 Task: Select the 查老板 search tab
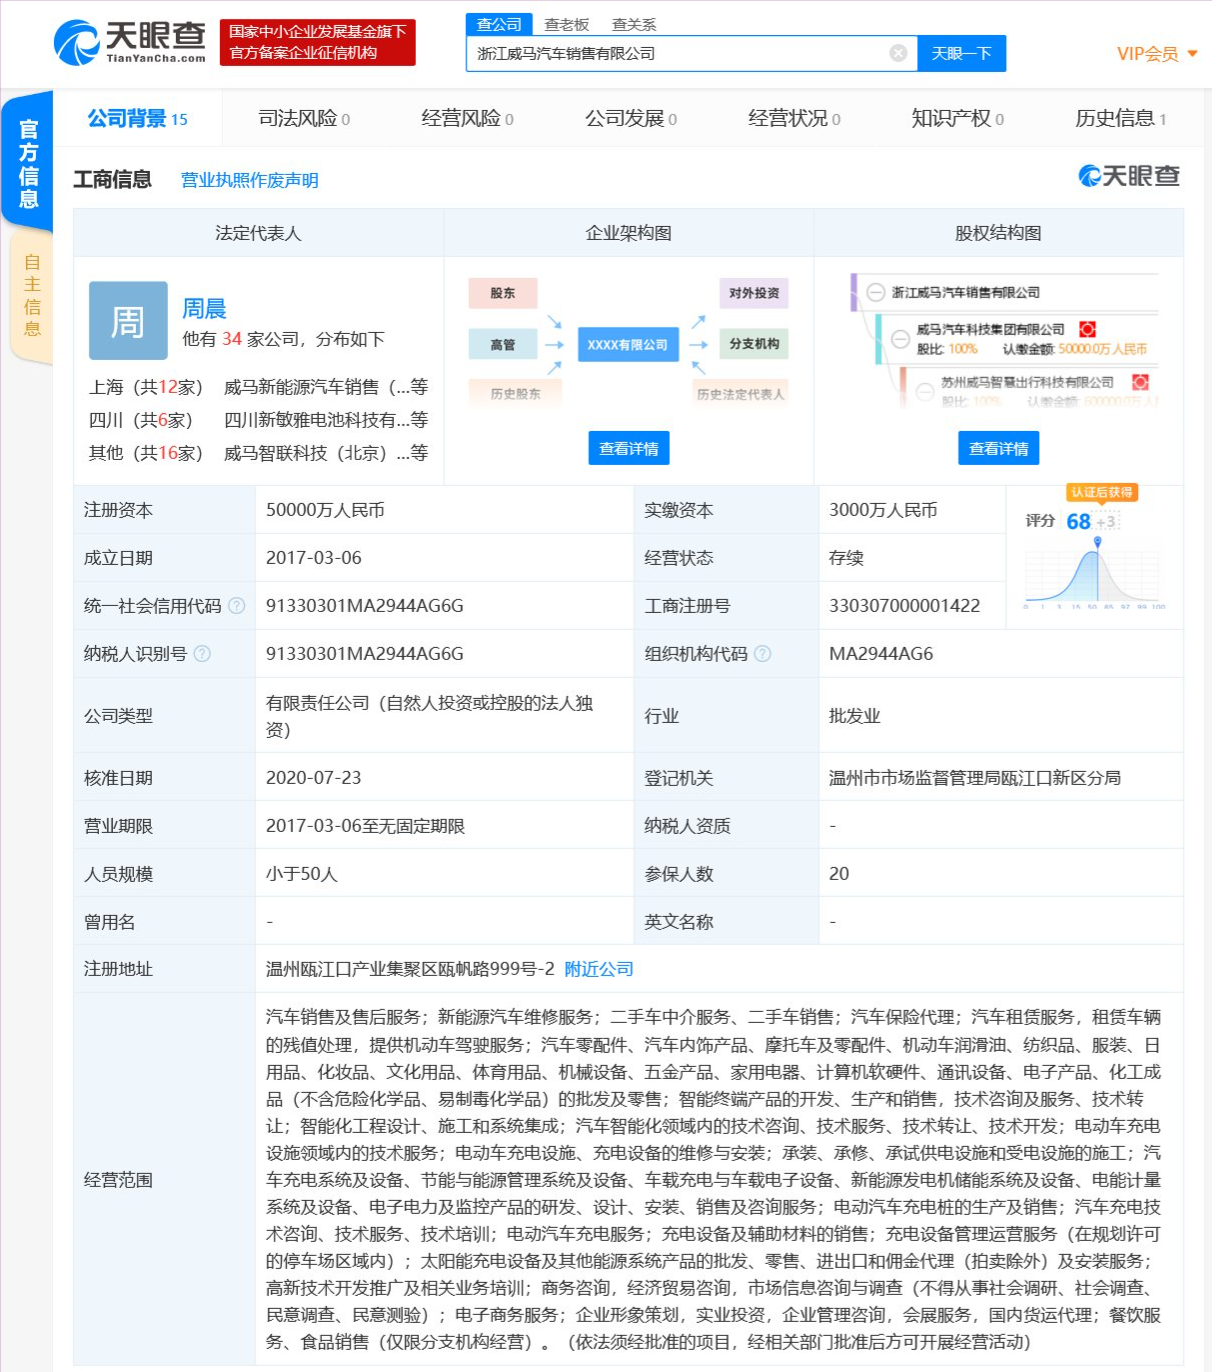pos(567,25)
